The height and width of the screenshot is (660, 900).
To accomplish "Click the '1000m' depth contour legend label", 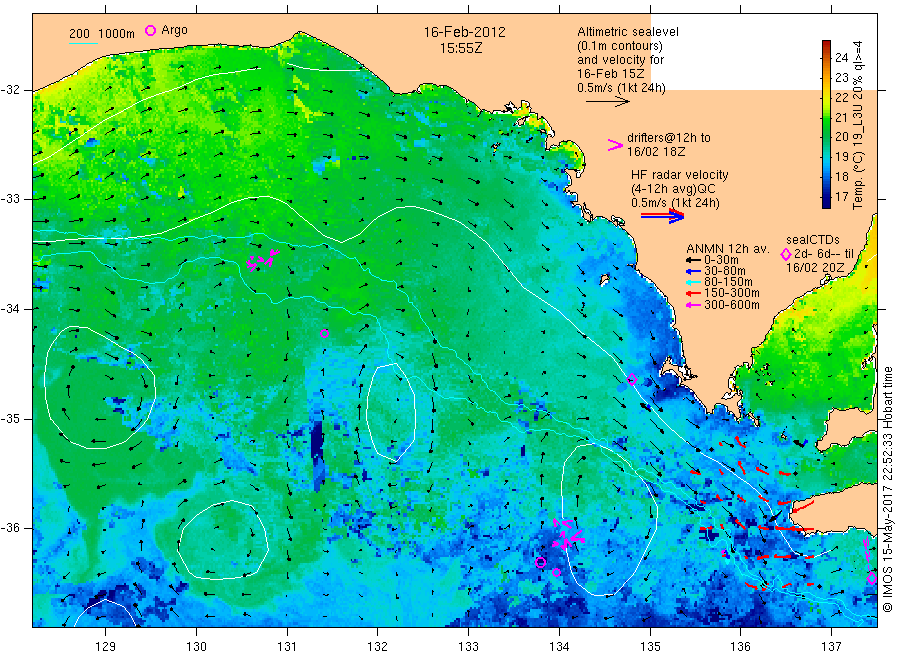I will coord(117,34).
